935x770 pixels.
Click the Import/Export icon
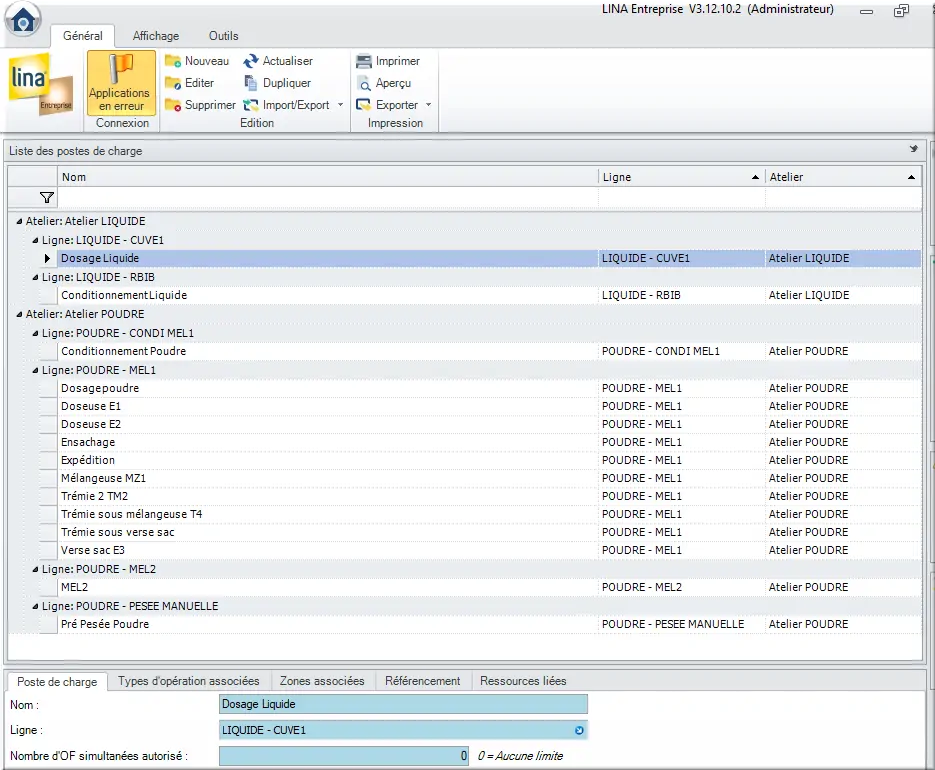click(251, 105)
